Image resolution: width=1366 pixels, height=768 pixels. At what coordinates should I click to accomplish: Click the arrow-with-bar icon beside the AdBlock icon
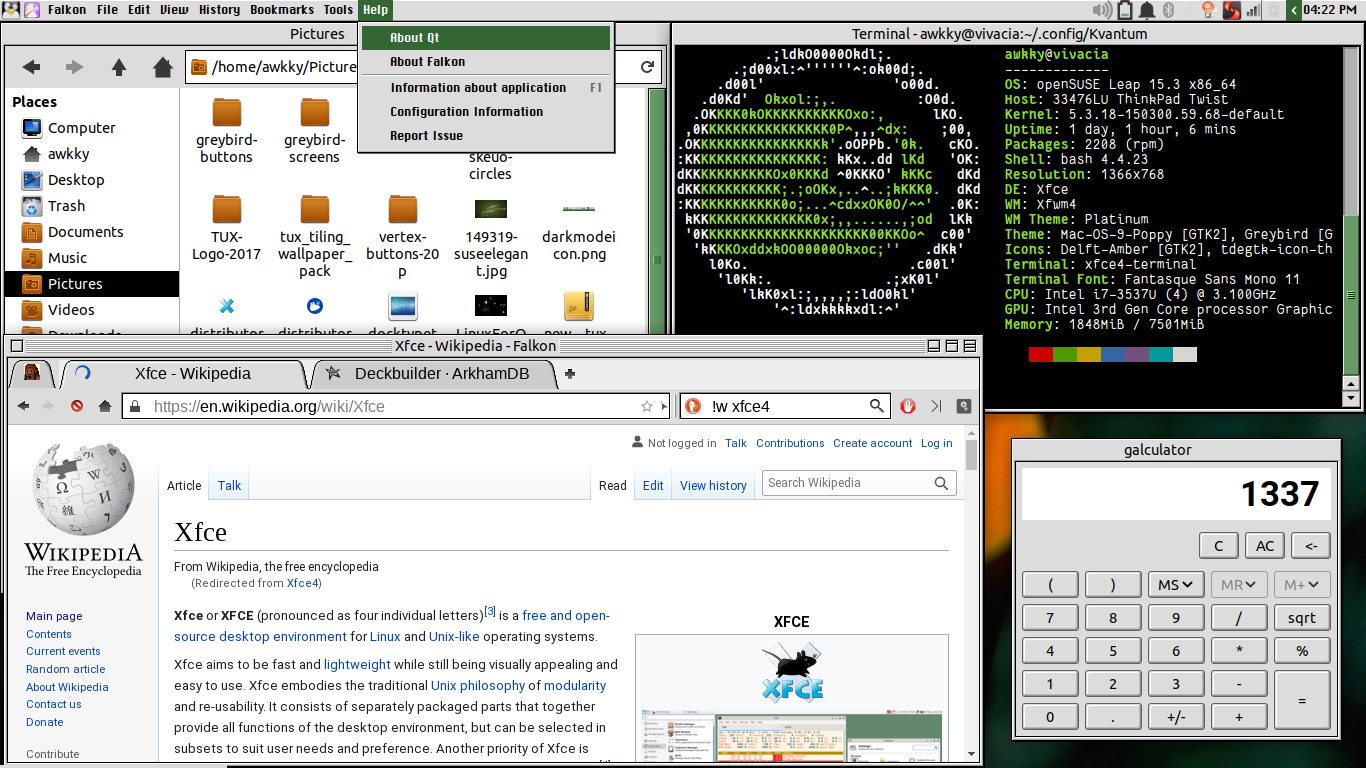pyautogui.click(x=936, y=406)
